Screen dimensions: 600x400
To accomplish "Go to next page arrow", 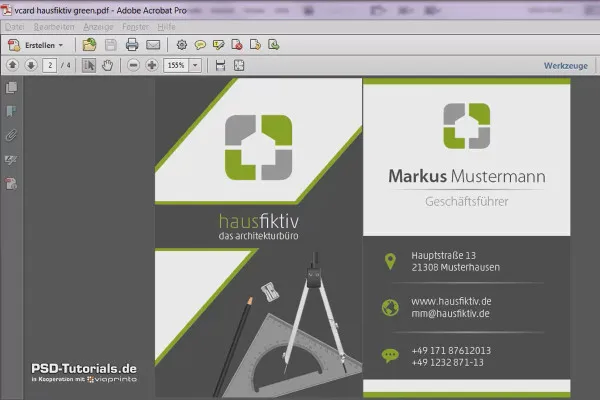I will point(31,65).
